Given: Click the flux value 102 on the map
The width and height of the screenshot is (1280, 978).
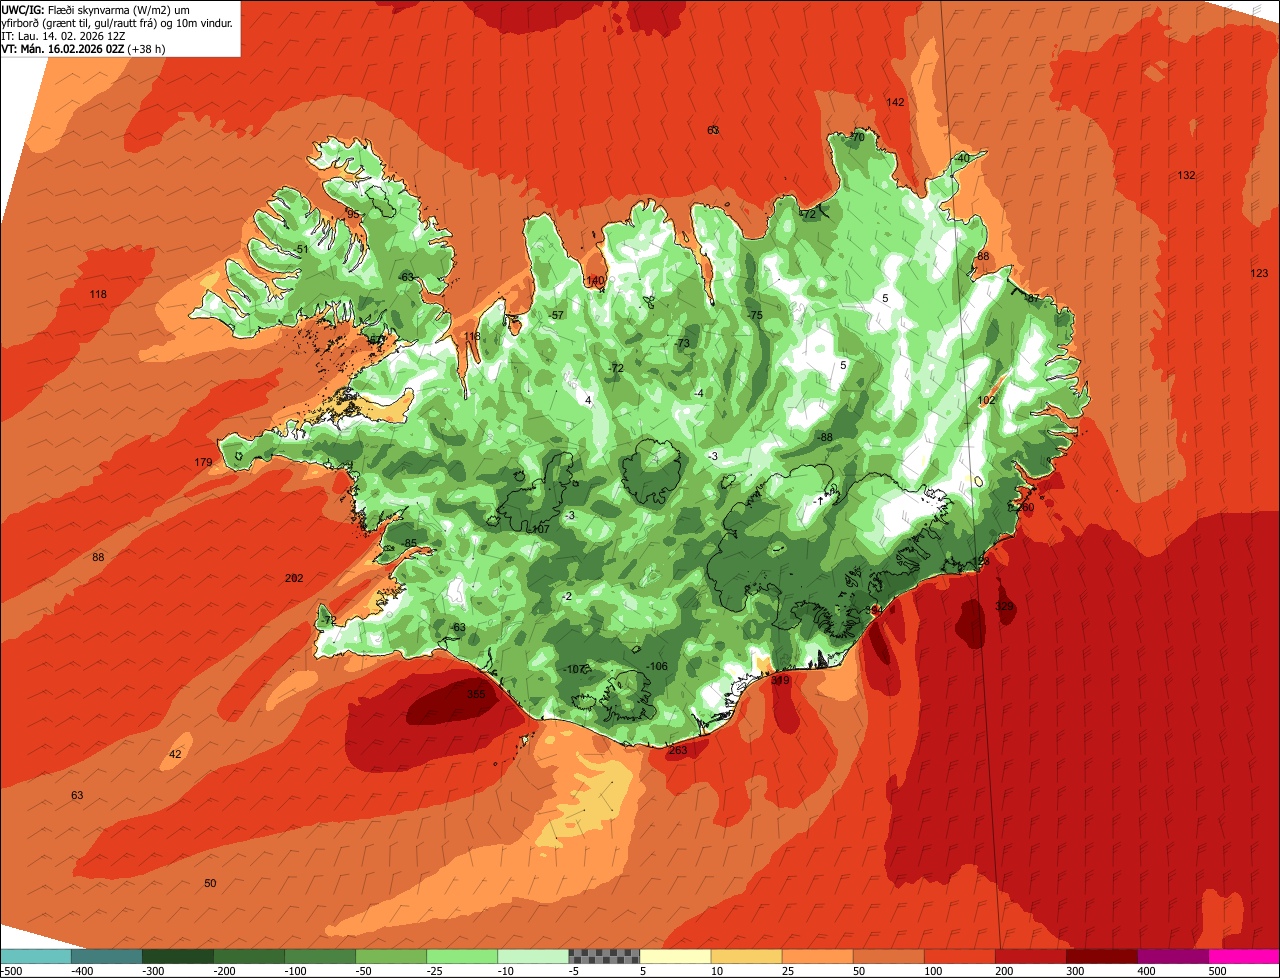Looking at the screenshot, I should pyautogui.click(x=986, y=400).
